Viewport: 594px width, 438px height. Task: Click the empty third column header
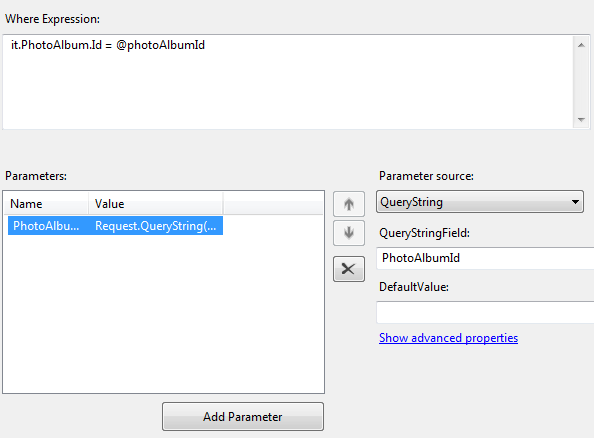pyautogui.click(x=273, y=203)
